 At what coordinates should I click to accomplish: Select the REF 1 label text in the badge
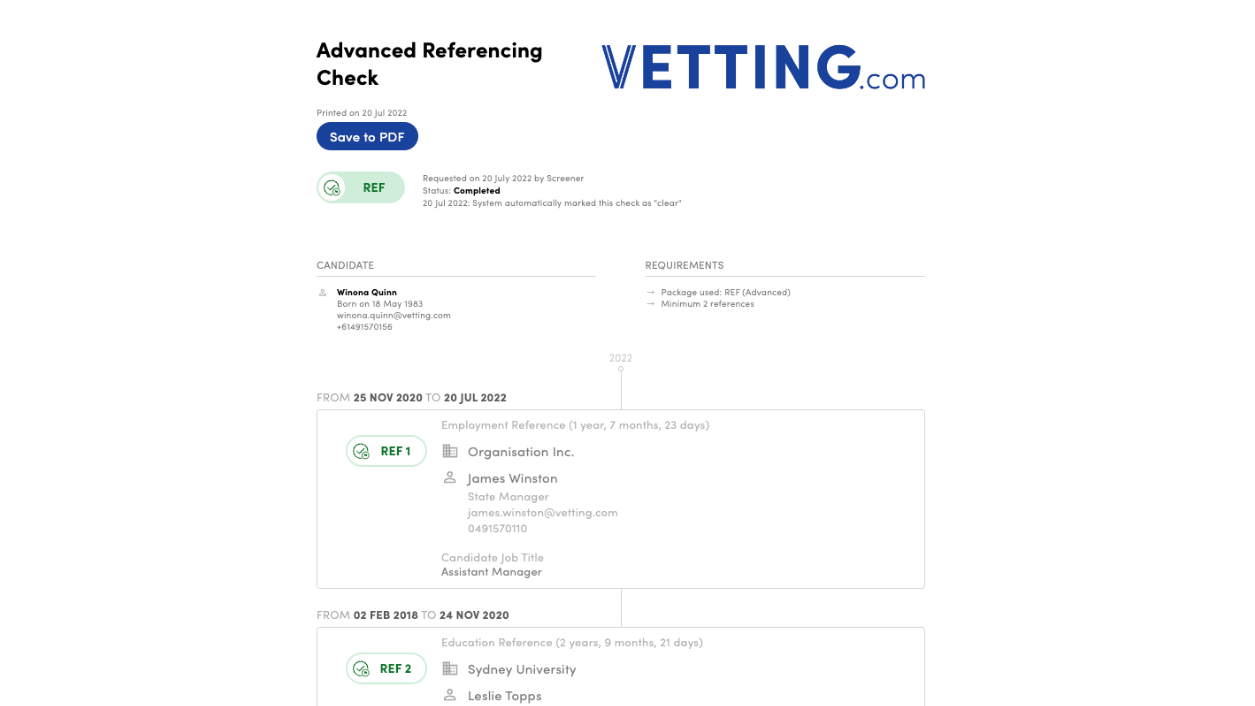point(396,452)
